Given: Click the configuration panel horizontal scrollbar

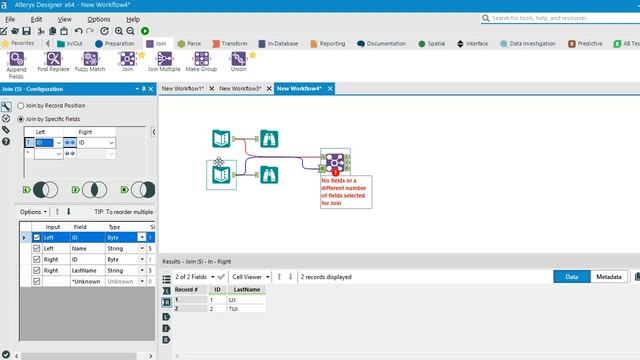Looking at the screenshot, I should [x=79, y=356].
